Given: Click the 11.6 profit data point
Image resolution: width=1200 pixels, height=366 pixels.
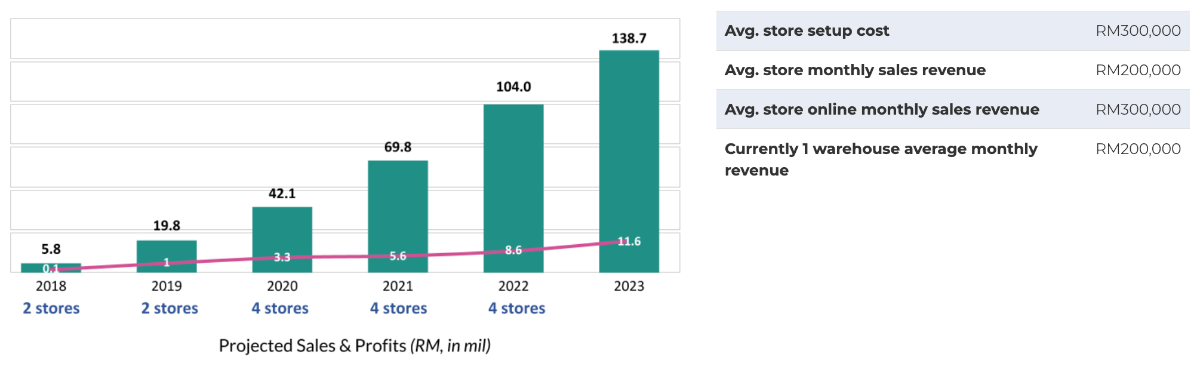Looking at the screenshot, I should click(629, 241).
